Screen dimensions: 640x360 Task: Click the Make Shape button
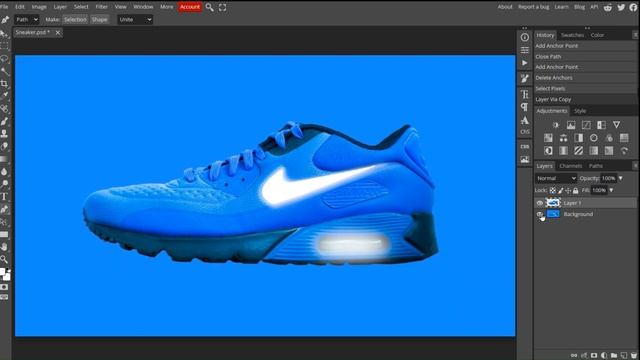pyautogui.click(x=99, y=20)
